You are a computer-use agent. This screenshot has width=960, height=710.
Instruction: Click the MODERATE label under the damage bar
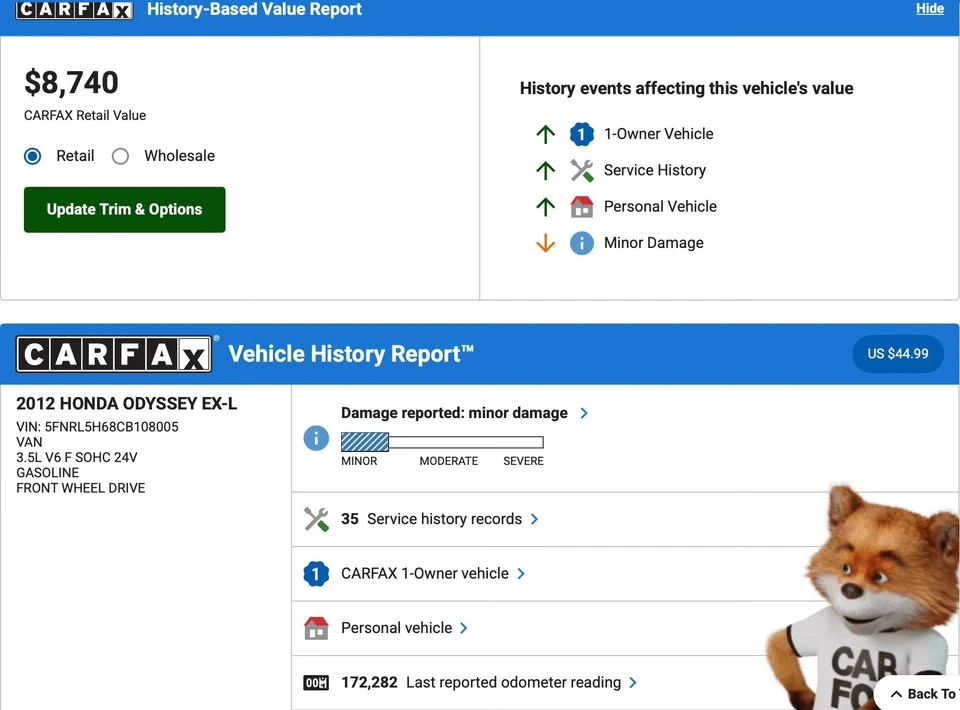(x=449, y=461)
